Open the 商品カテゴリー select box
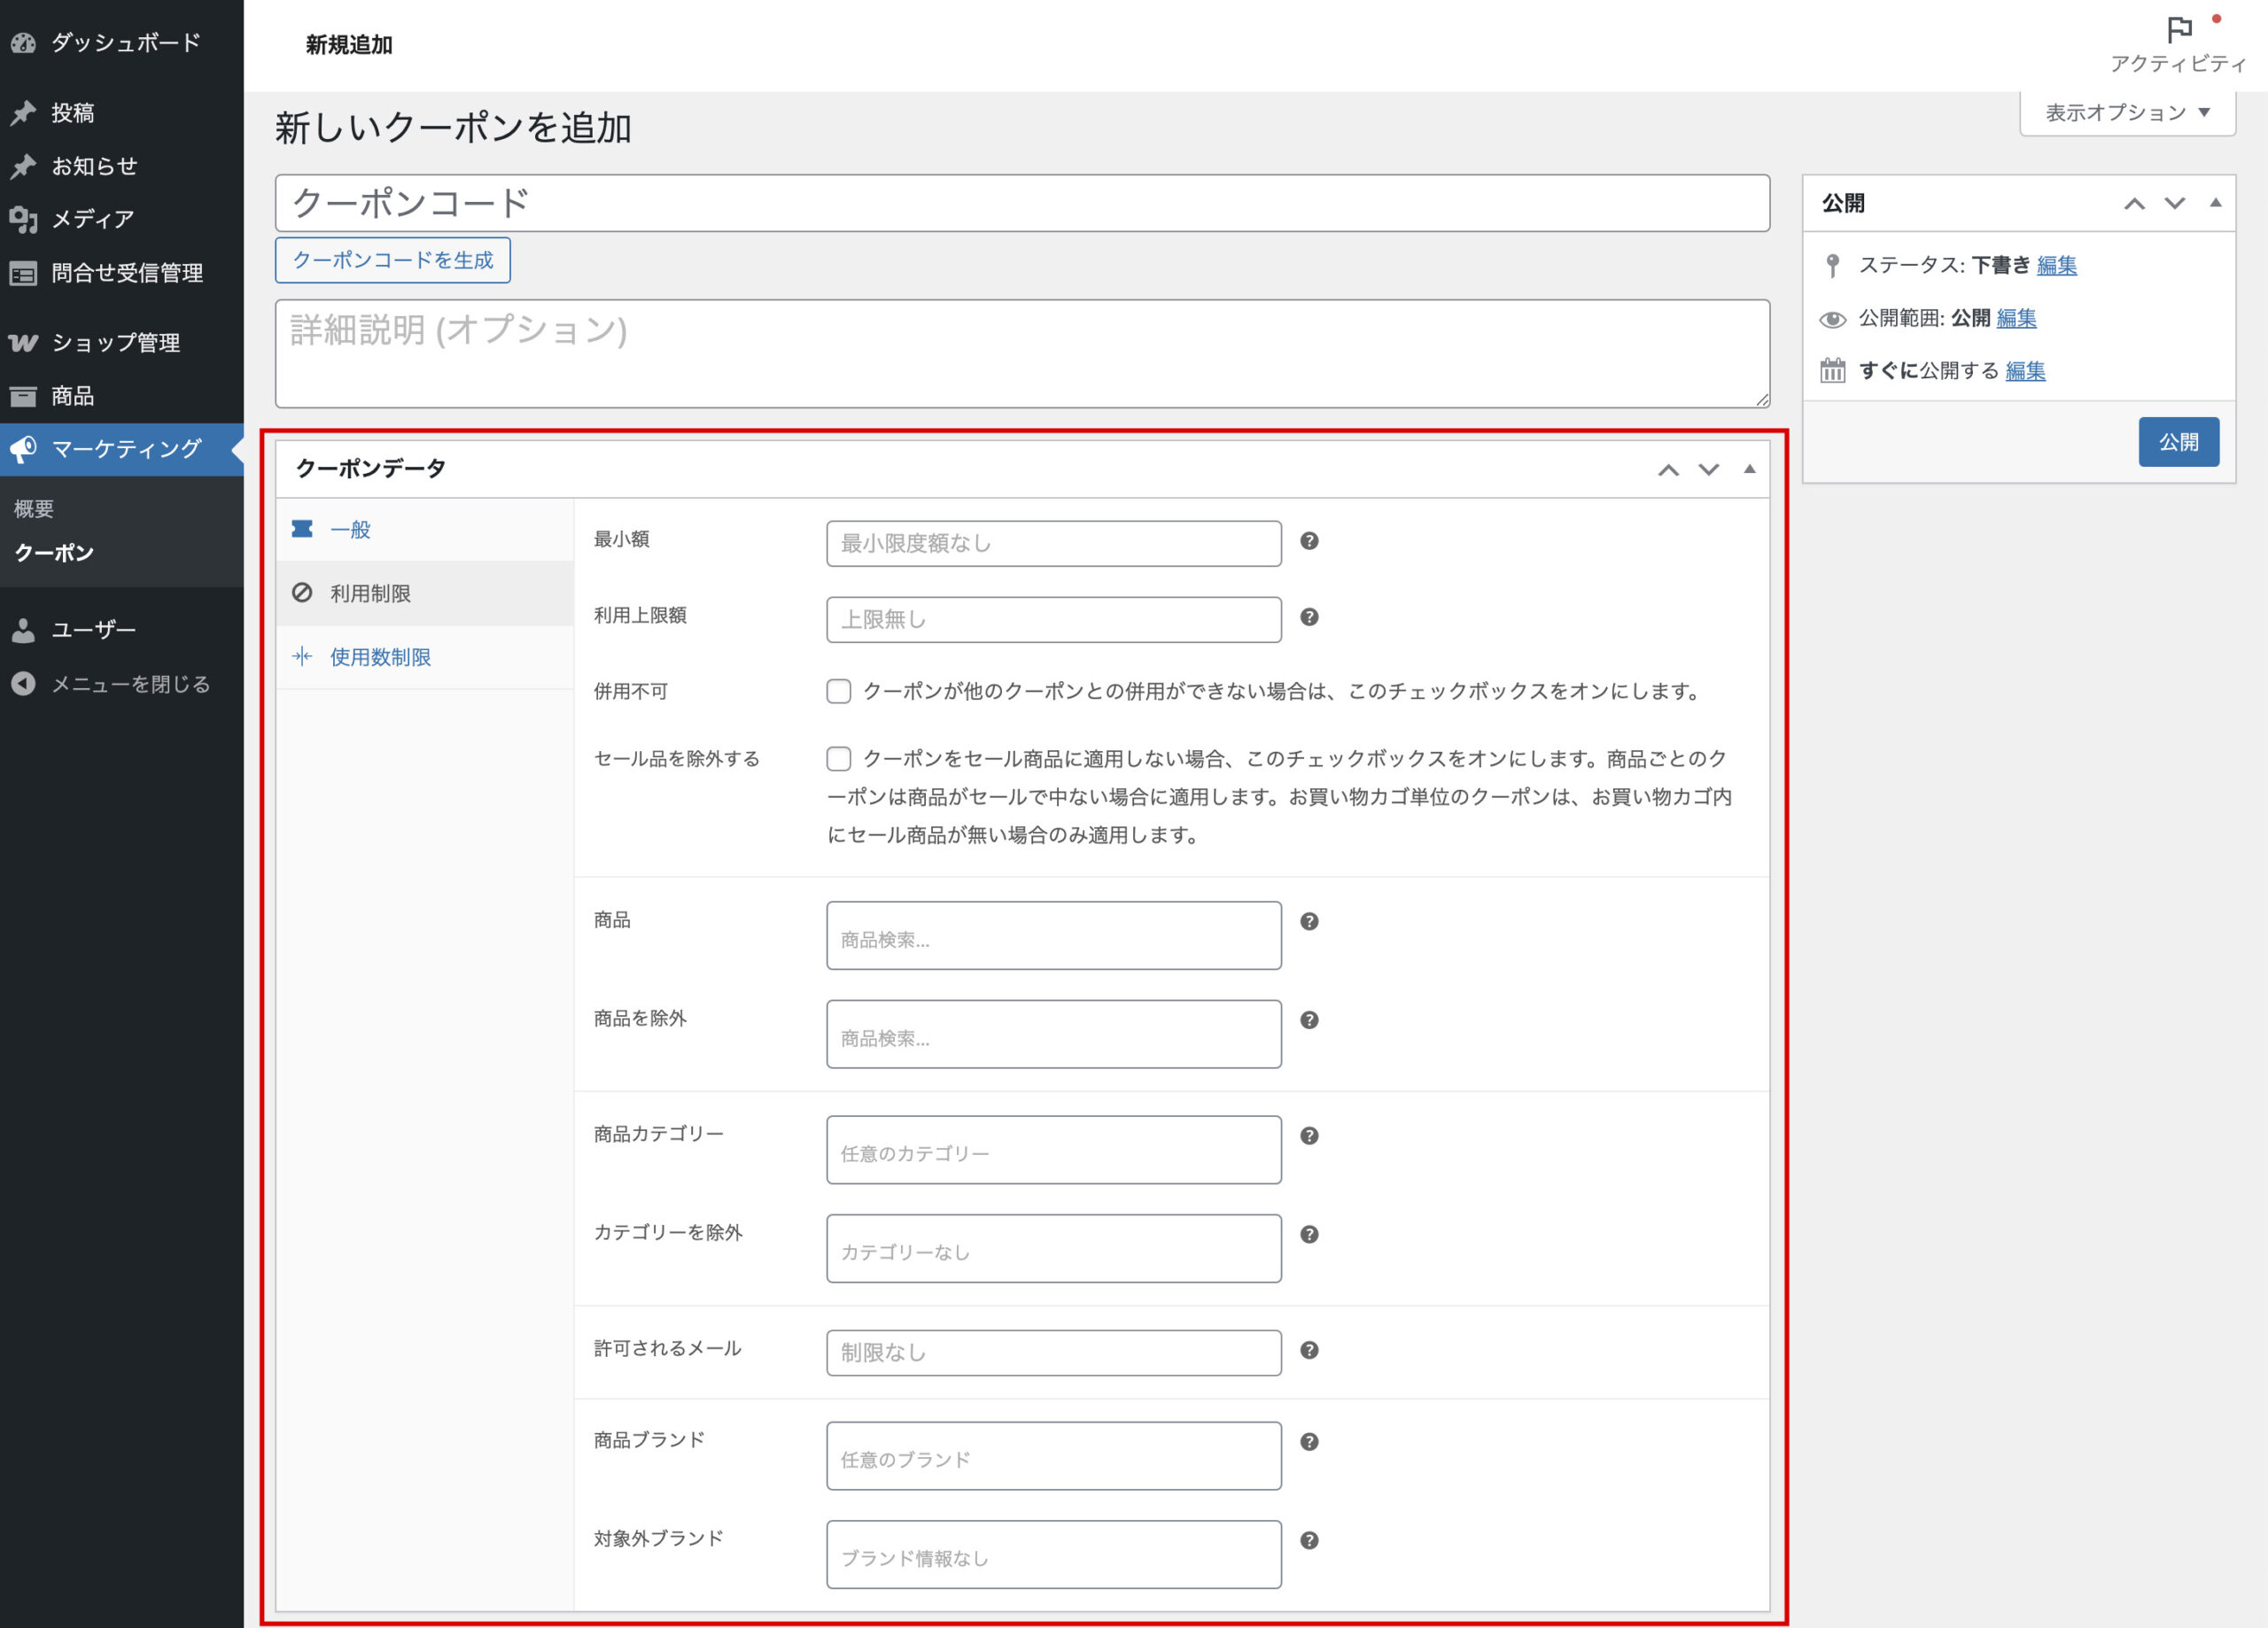 [x=1053, y=1150]
